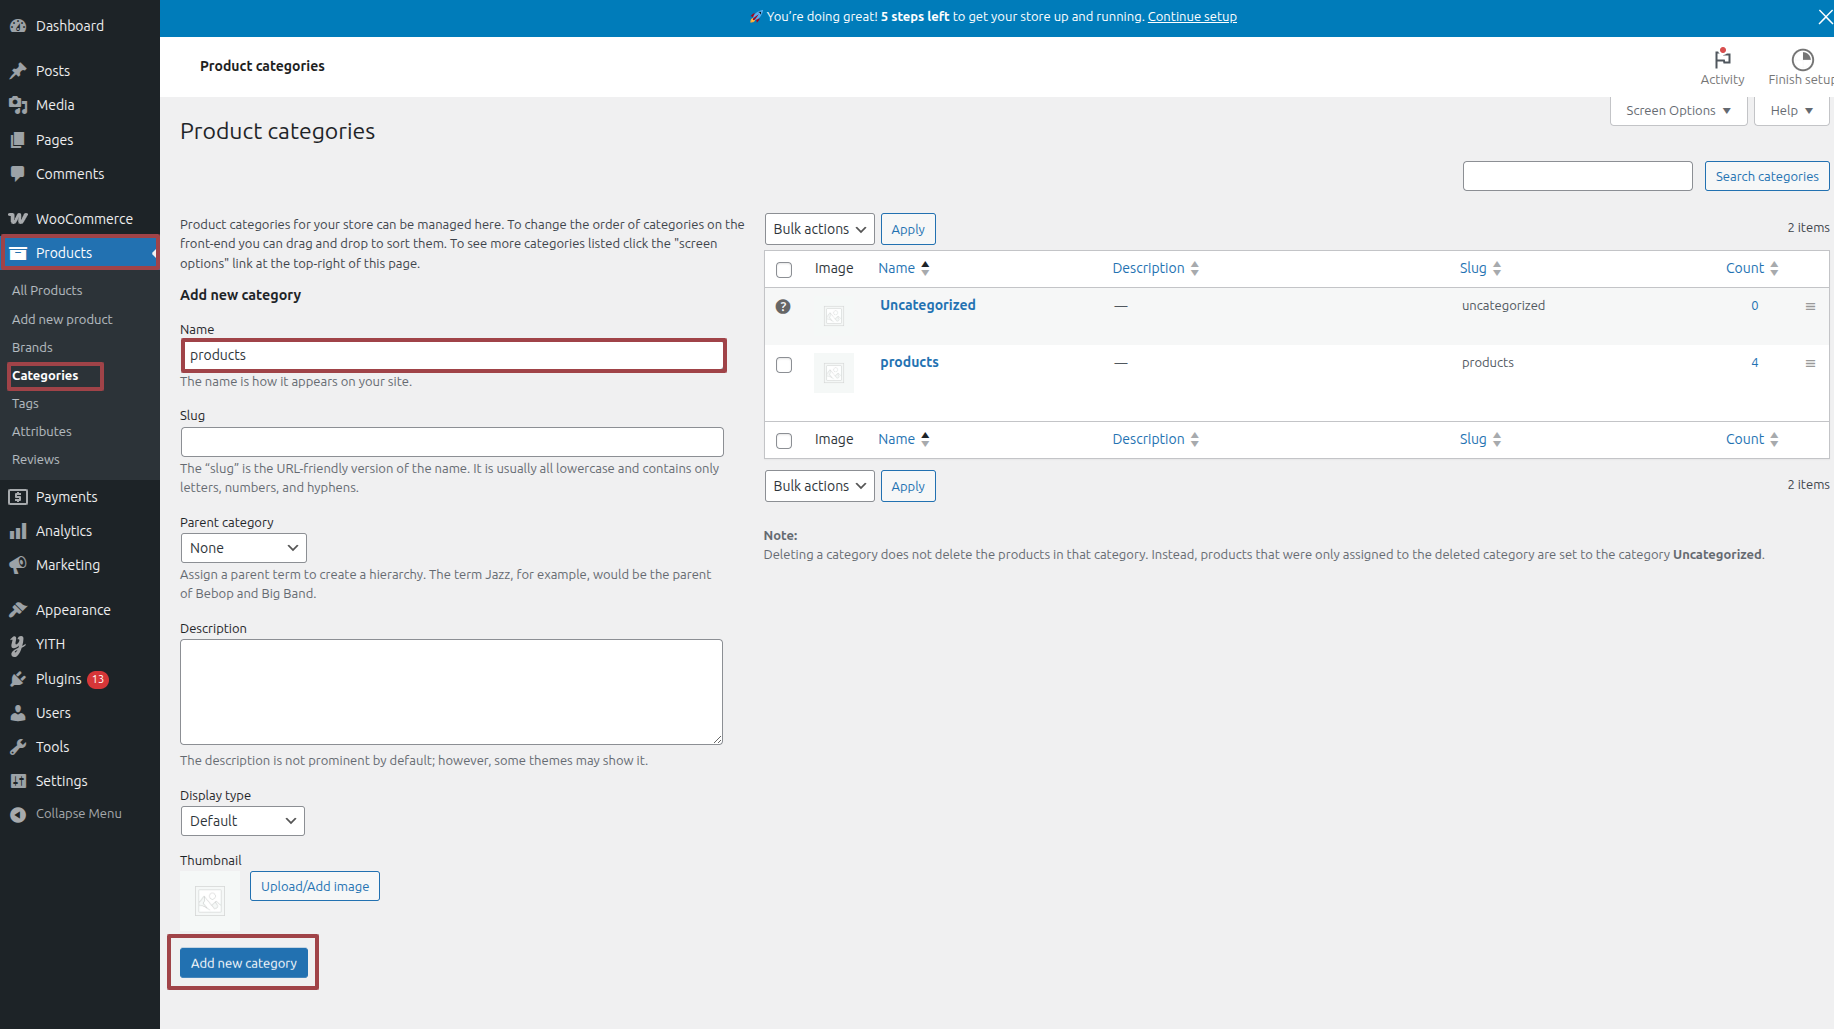The width and height of the screenshot is (1834, 1029).
Task: Click the Collapse Menu arrow icon
Action: [x=18, y=814]
